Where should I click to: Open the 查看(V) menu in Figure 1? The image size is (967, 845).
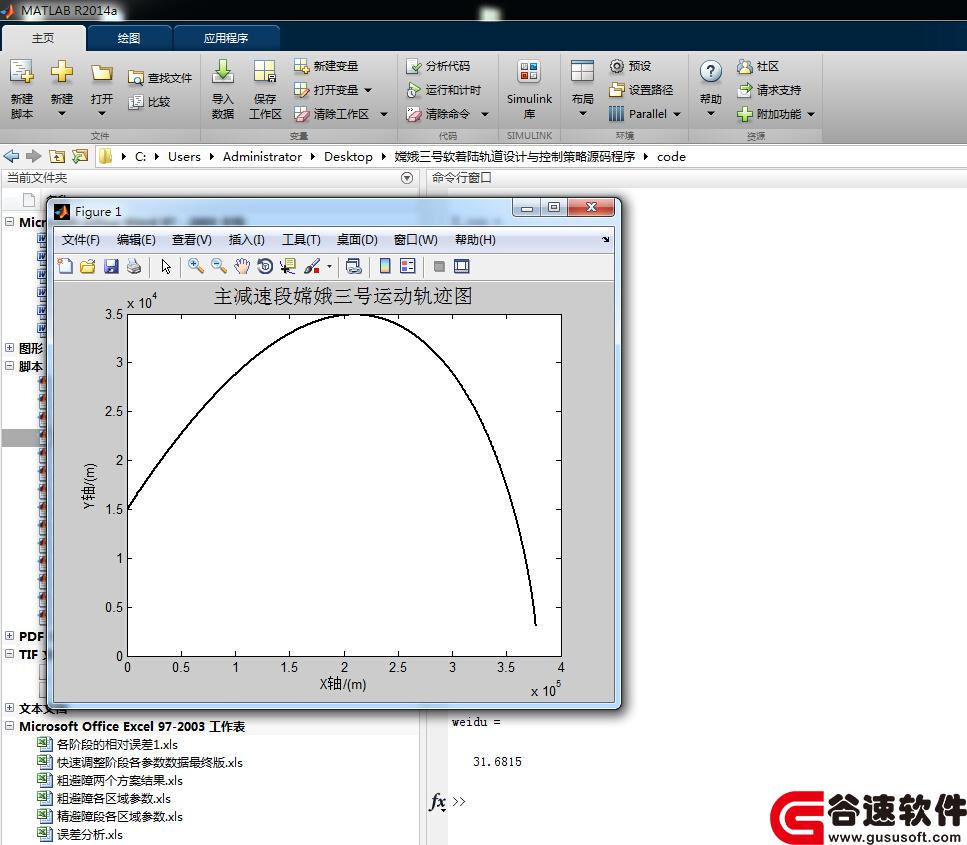click(192, 239)
